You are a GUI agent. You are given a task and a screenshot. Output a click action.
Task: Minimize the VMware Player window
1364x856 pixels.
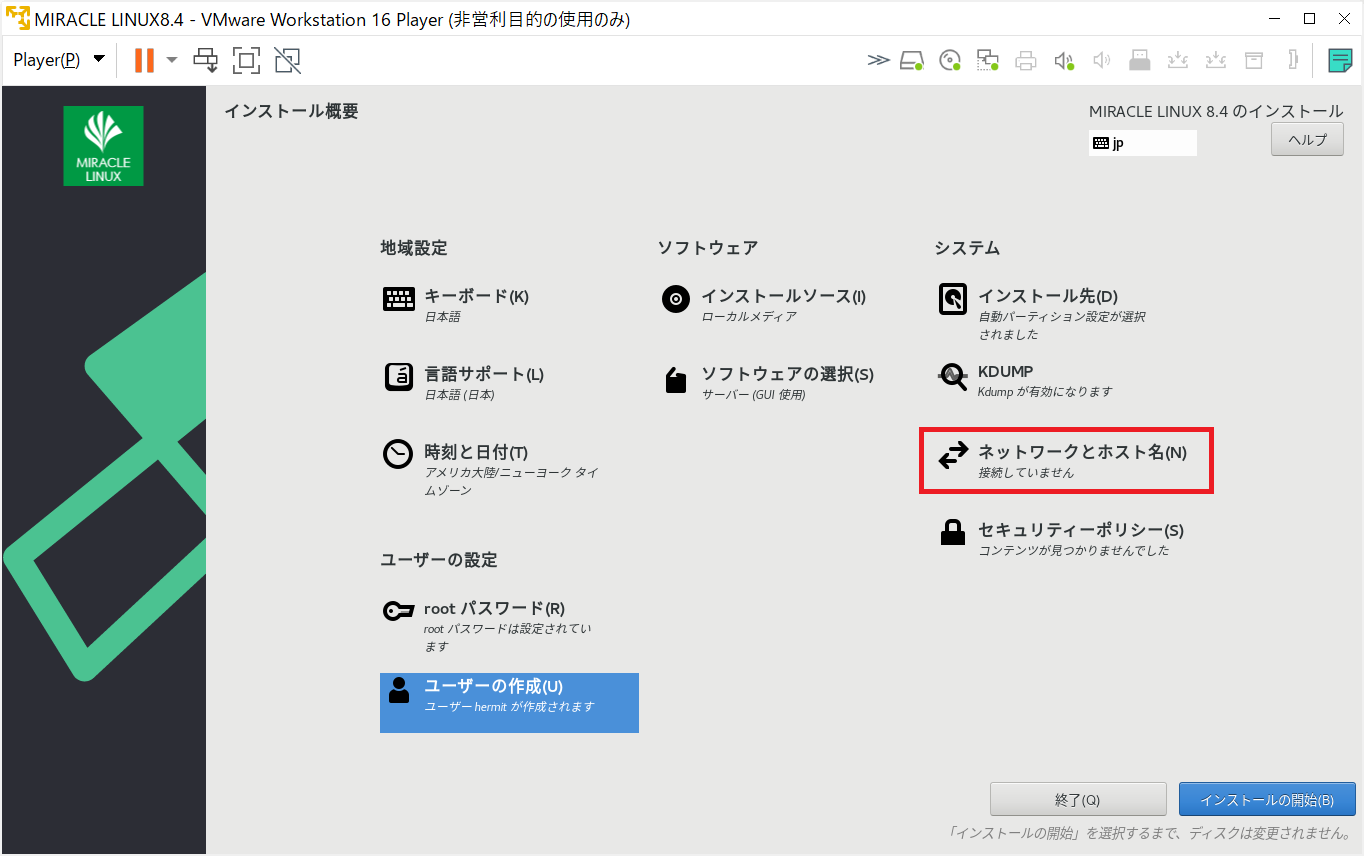(x=1273, y=18)
